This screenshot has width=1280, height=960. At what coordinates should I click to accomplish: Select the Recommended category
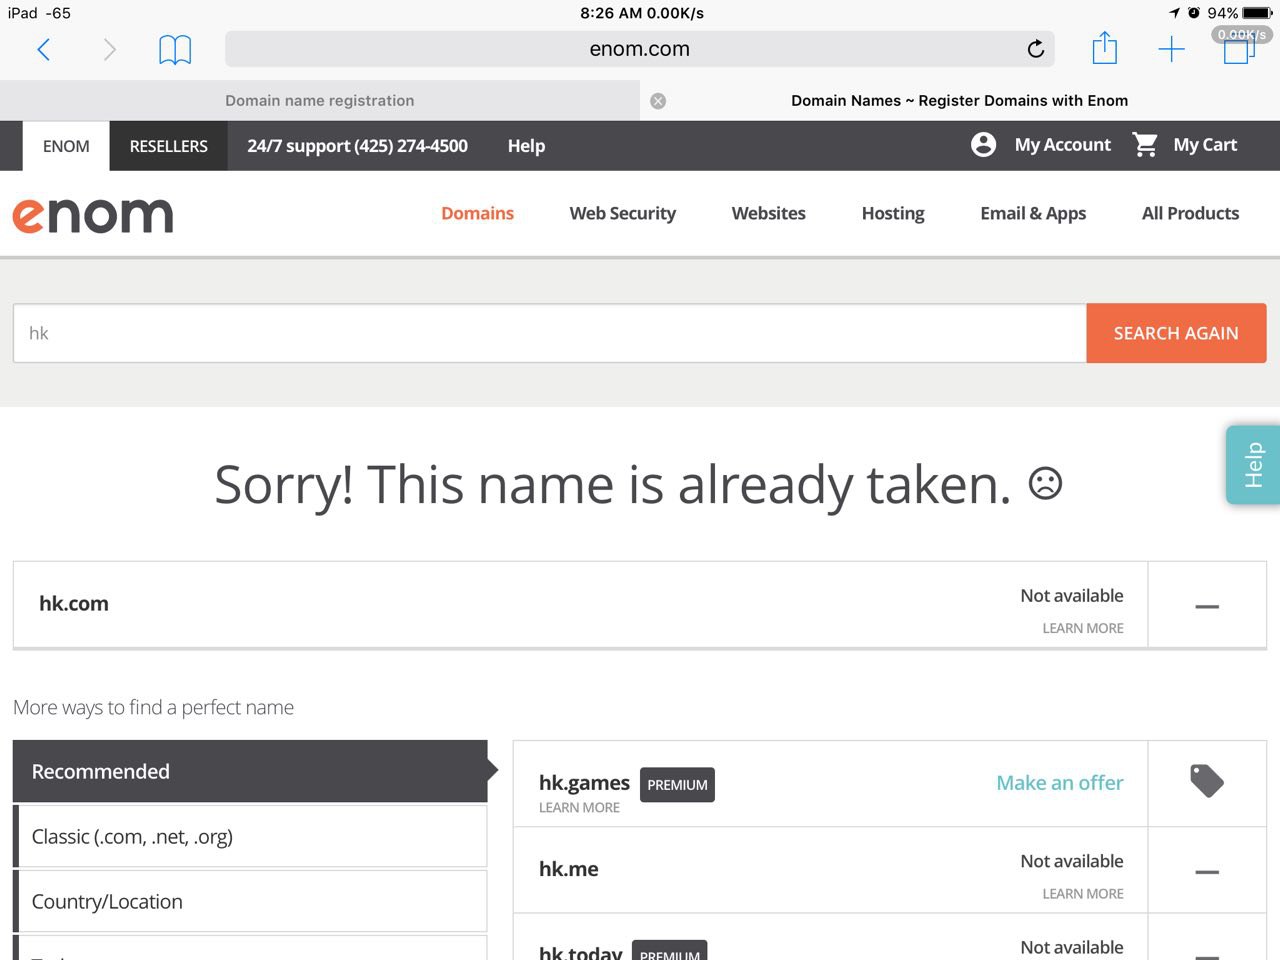click(x=250, y=771)
